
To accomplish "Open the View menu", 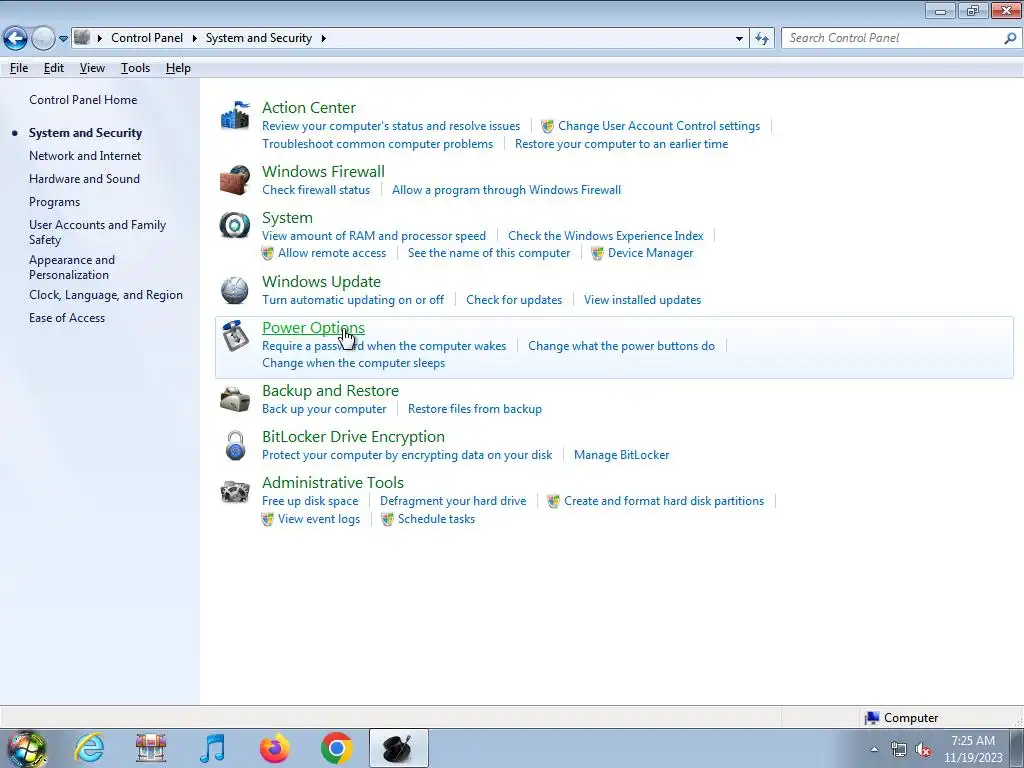I will coord(92,68).
